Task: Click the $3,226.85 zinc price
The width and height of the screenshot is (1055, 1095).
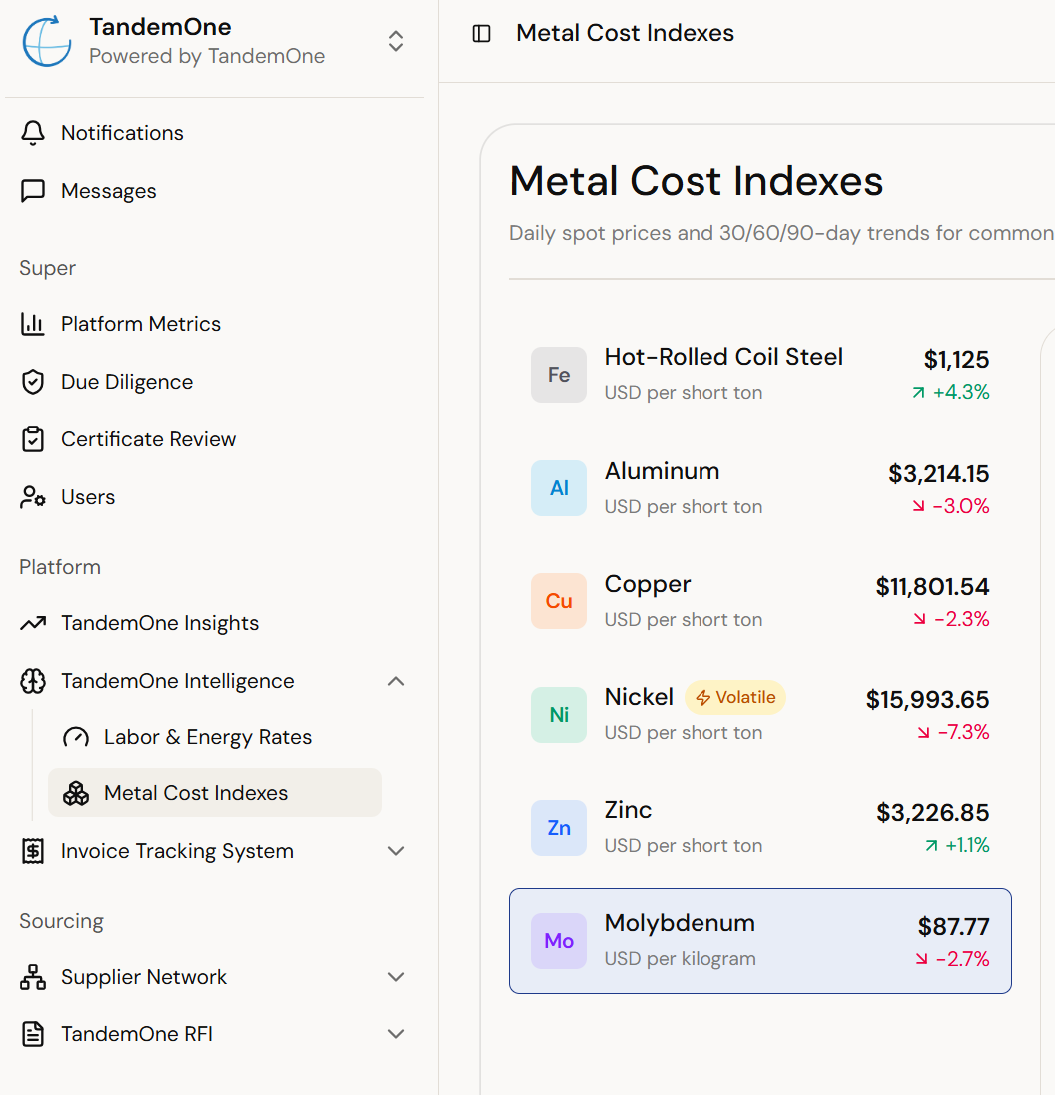Action: [x=933, y=813]
